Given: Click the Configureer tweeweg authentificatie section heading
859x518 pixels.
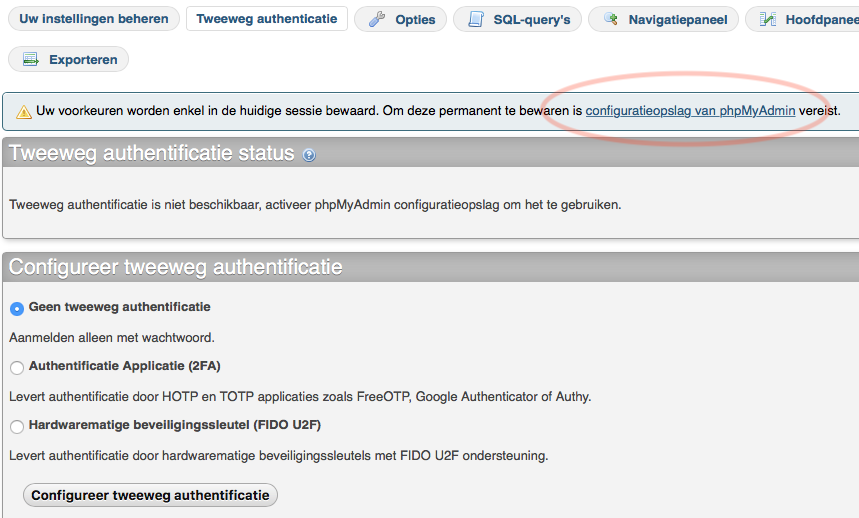Looking at the screenshot, I should coord(176,267).
